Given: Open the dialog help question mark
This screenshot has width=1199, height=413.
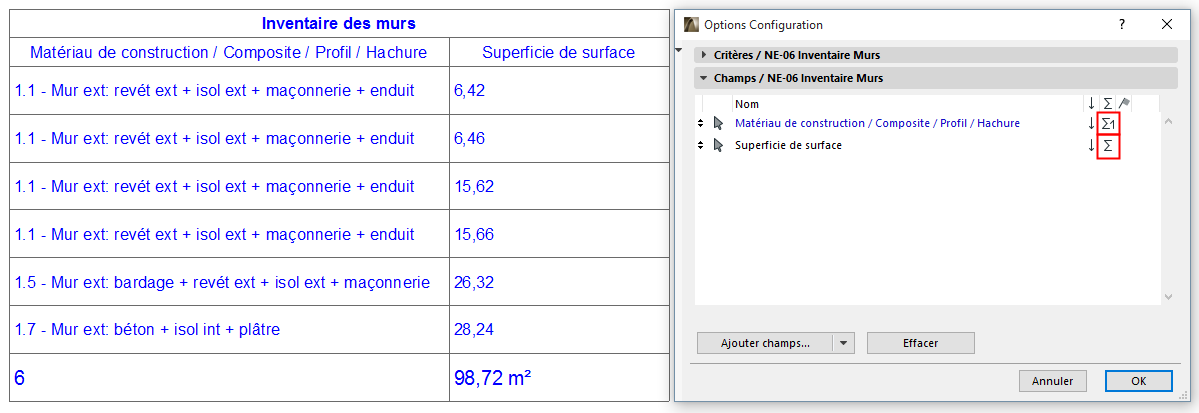Looking at the screenshot, I should [1122, 24].
